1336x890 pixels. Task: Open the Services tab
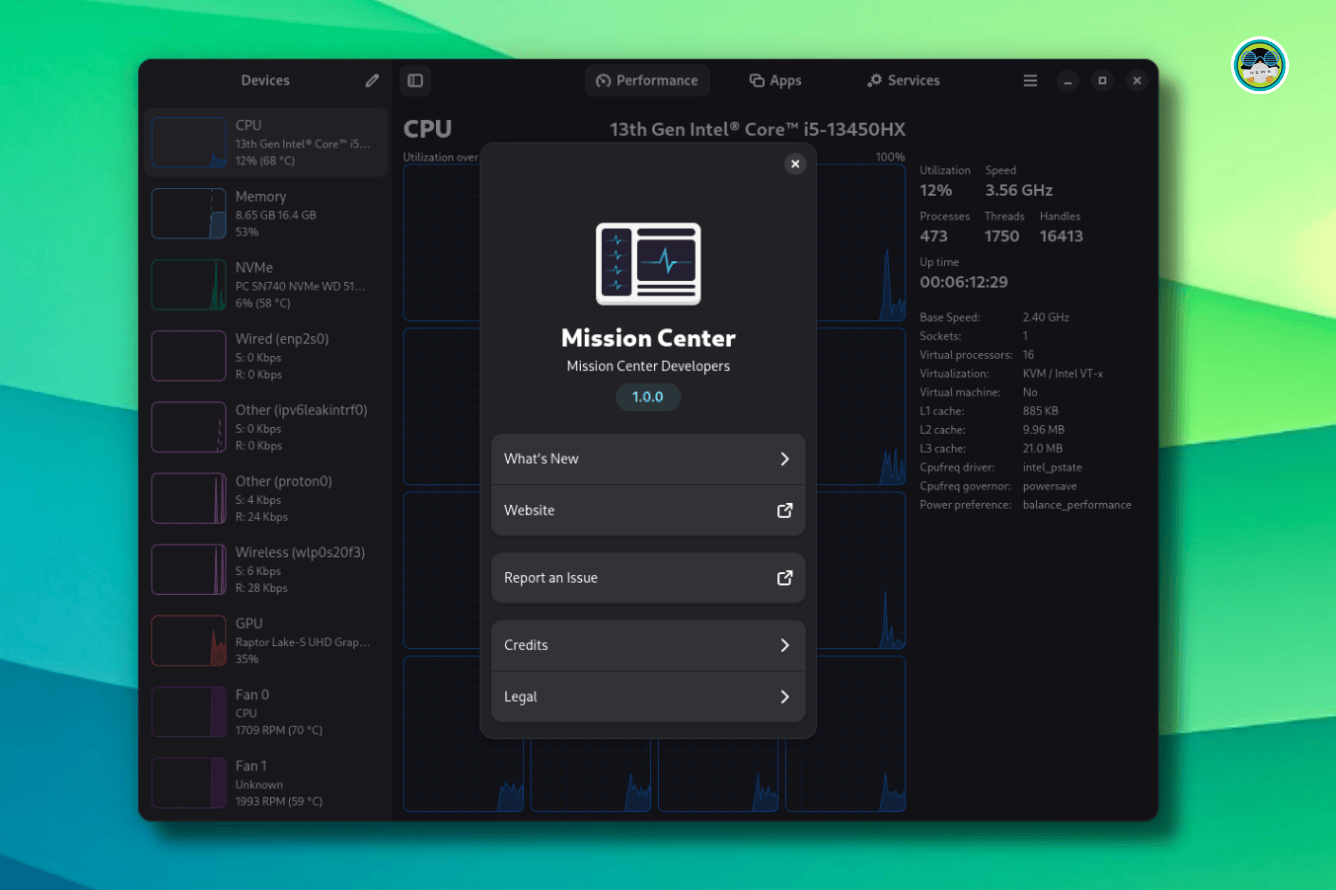(903, 81)
